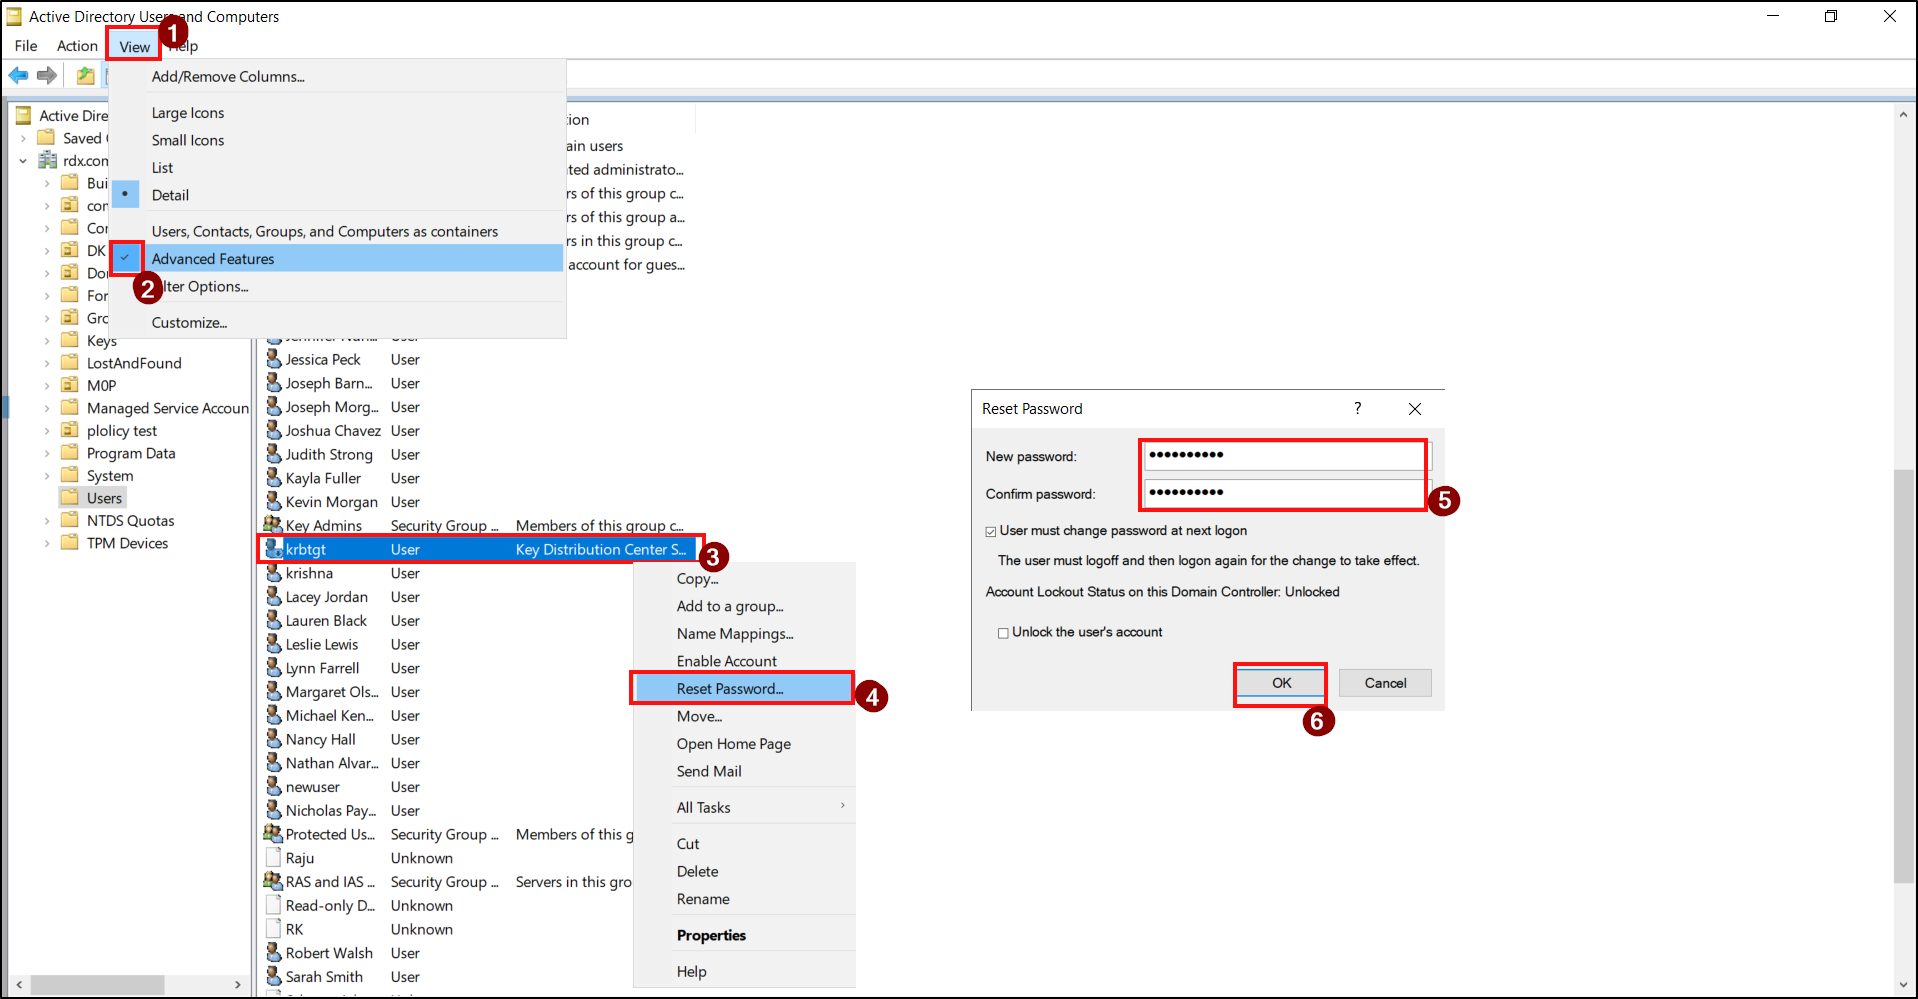Select the Protected Users group icon

click(274, 833)
